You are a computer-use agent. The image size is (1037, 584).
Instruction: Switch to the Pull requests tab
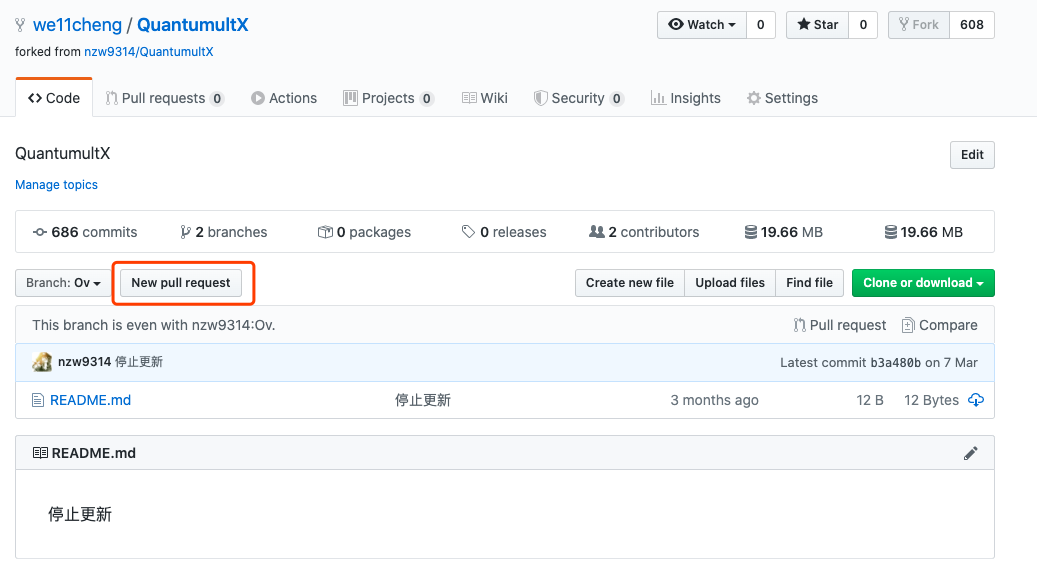(x=165, y=98)
